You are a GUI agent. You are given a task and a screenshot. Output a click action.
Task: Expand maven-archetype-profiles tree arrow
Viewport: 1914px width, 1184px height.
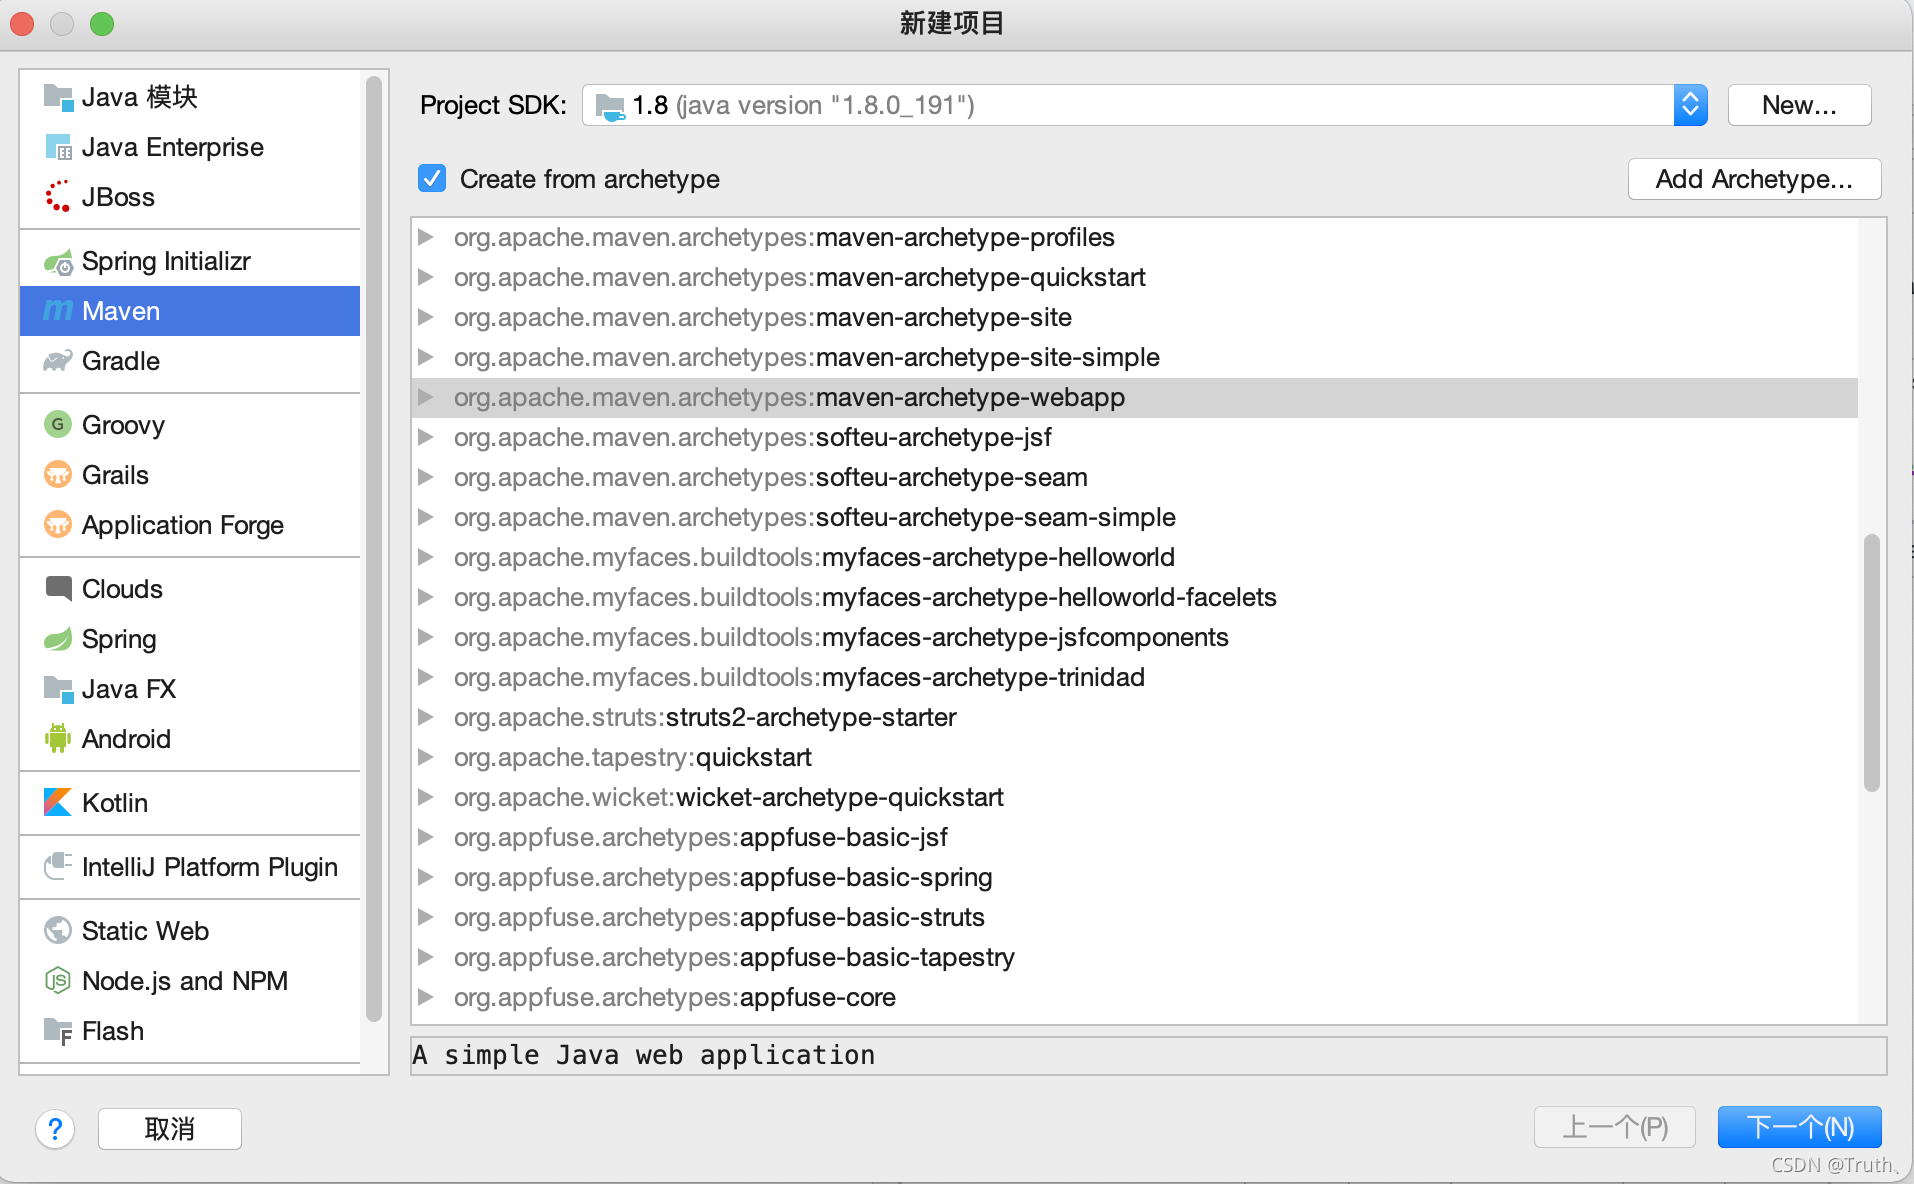click(425, 237)
